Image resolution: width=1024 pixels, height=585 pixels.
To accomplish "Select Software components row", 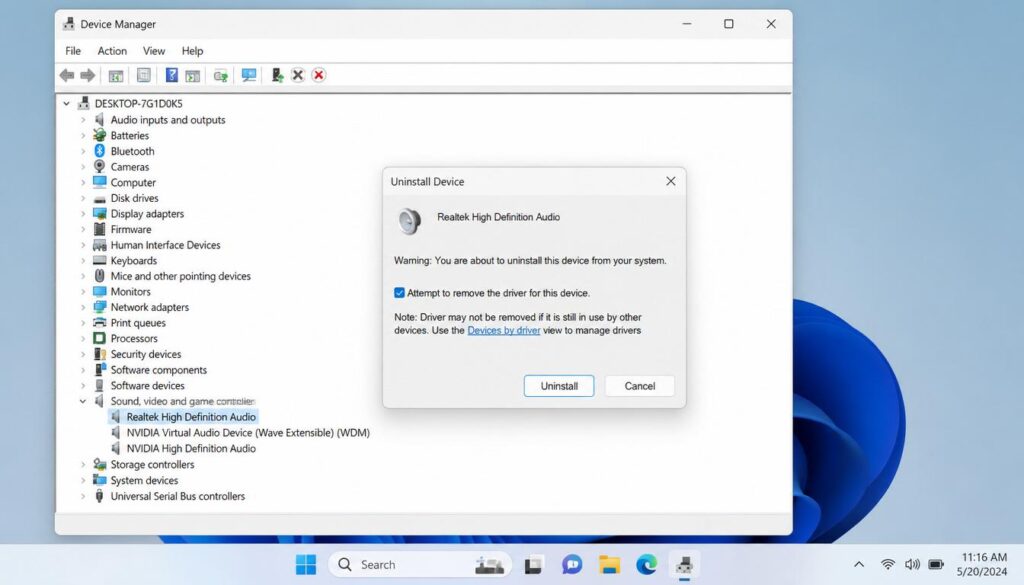I will (158, 370).
